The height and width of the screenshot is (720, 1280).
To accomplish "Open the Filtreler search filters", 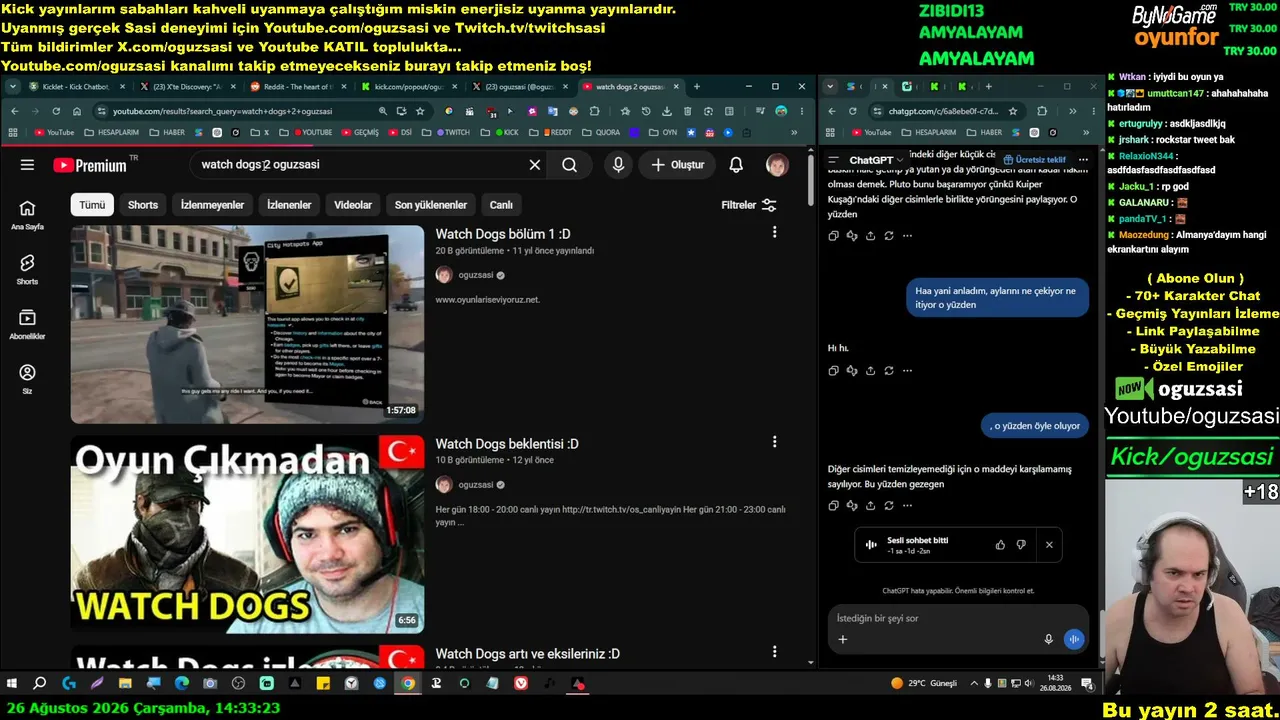I will (749, 205).
